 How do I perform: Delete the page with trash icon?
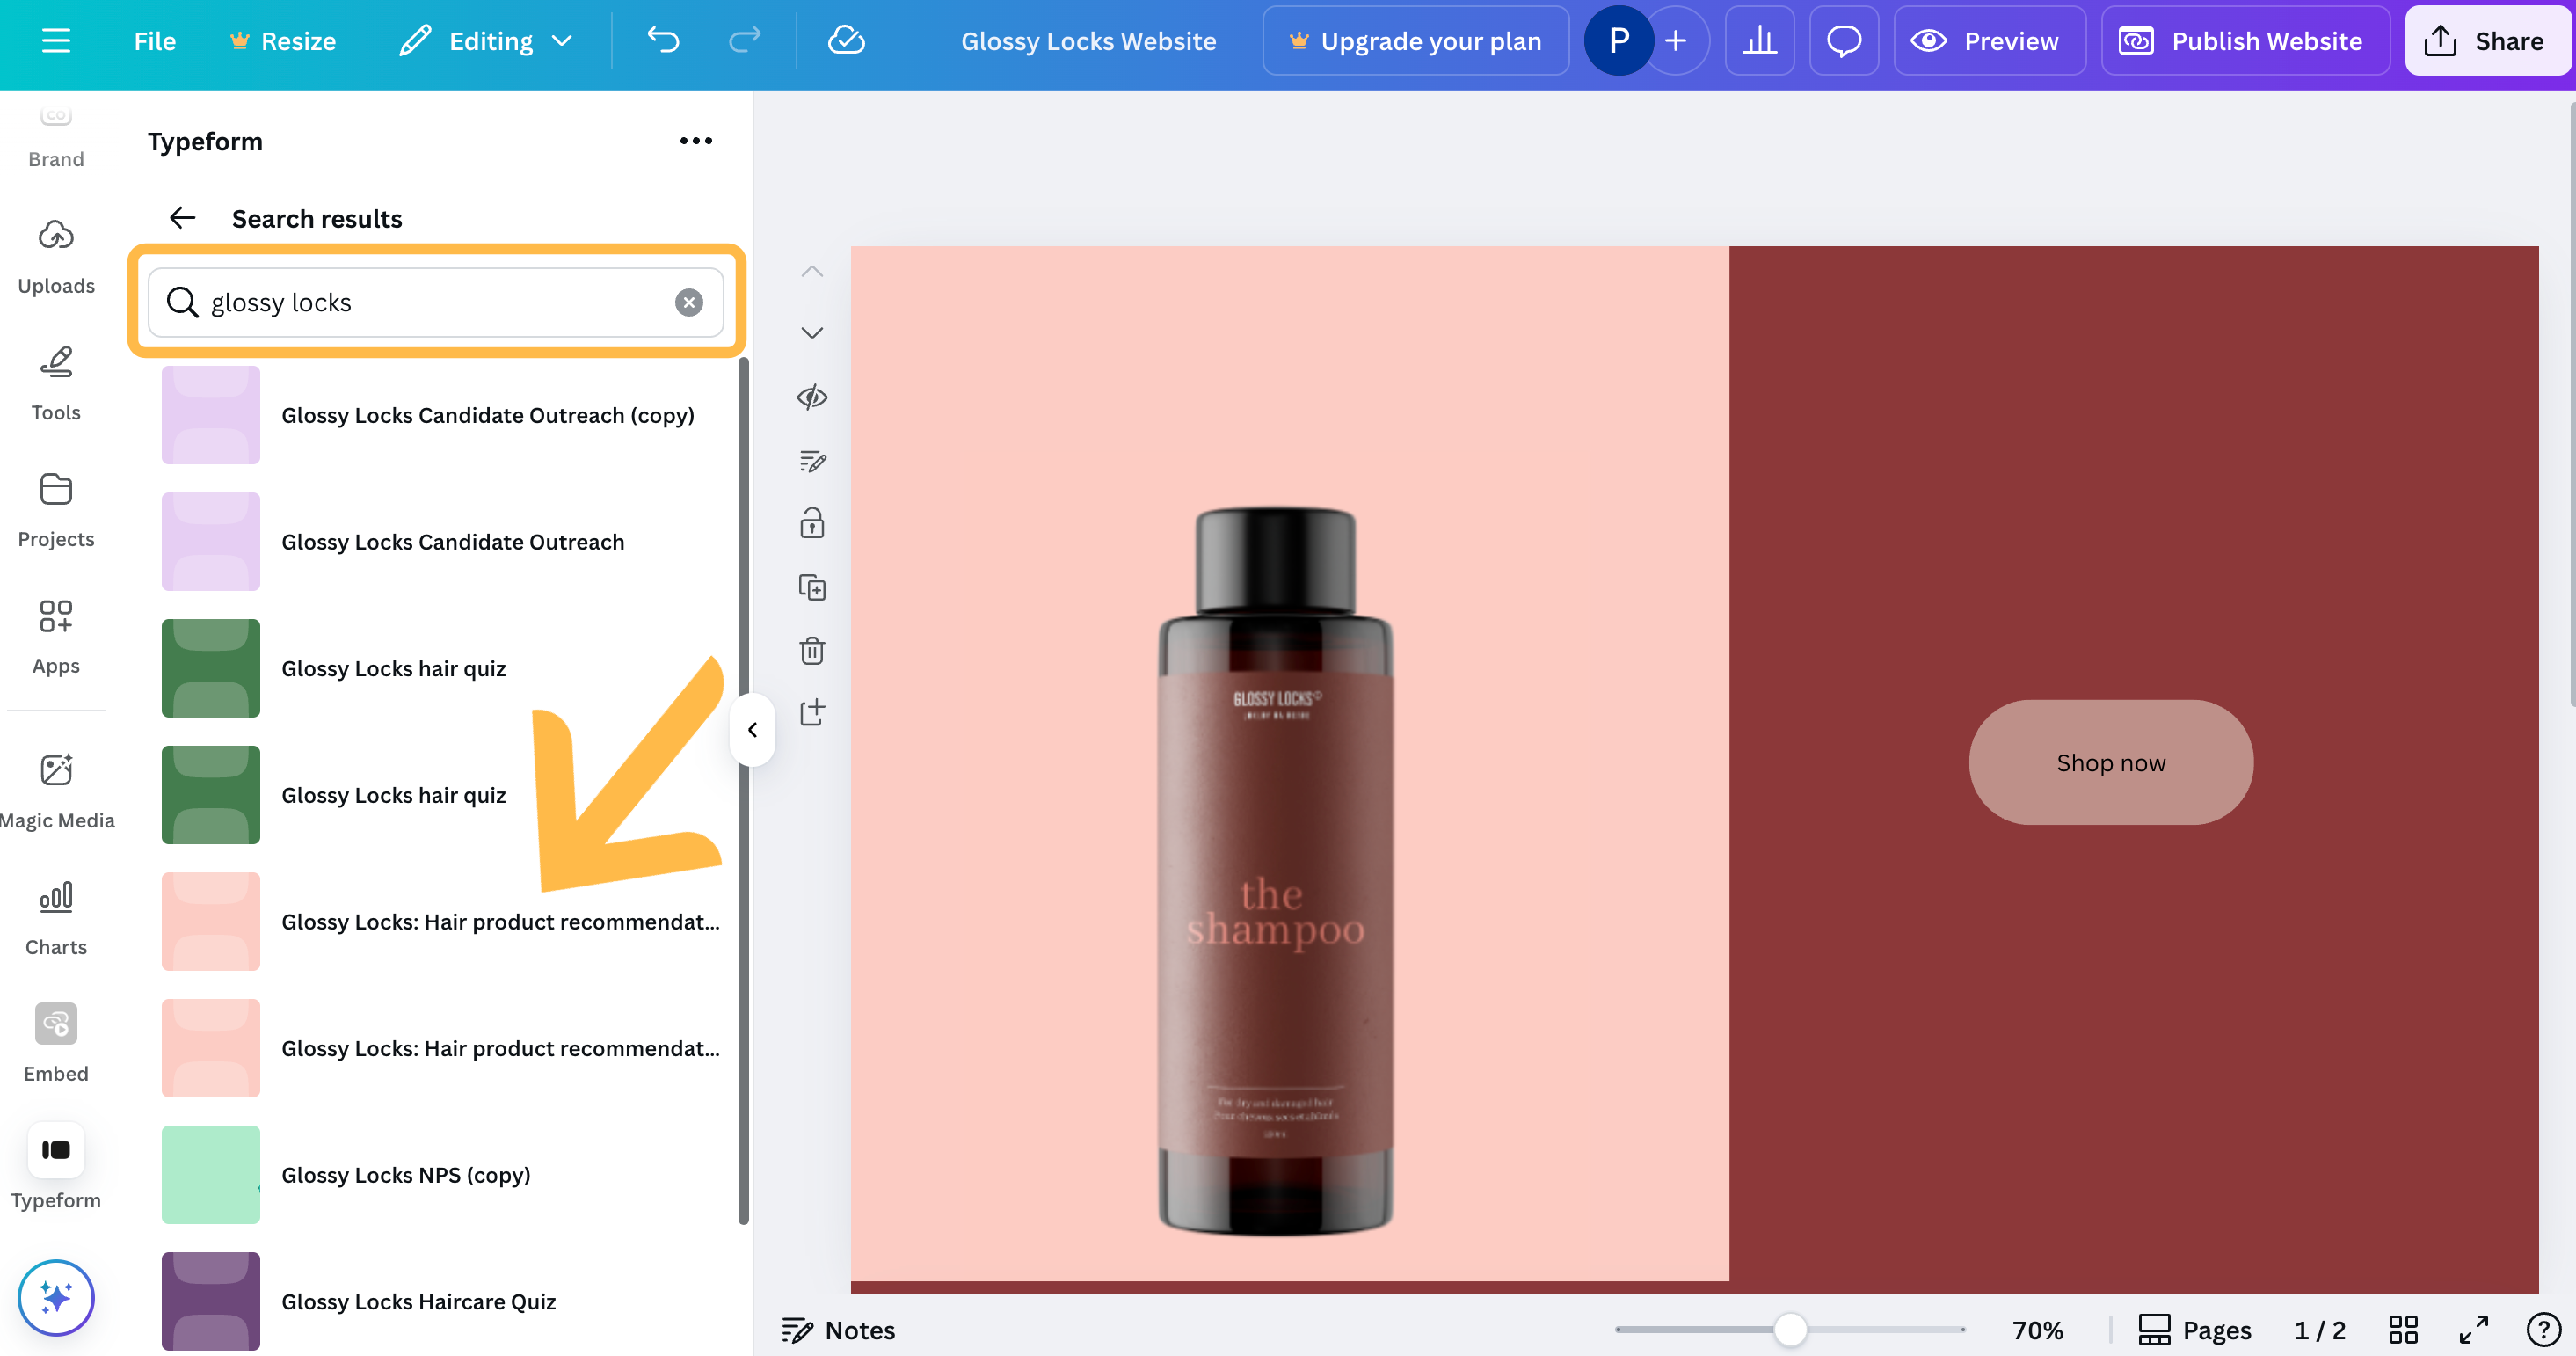pyautogui.click(x=812, y=650)
